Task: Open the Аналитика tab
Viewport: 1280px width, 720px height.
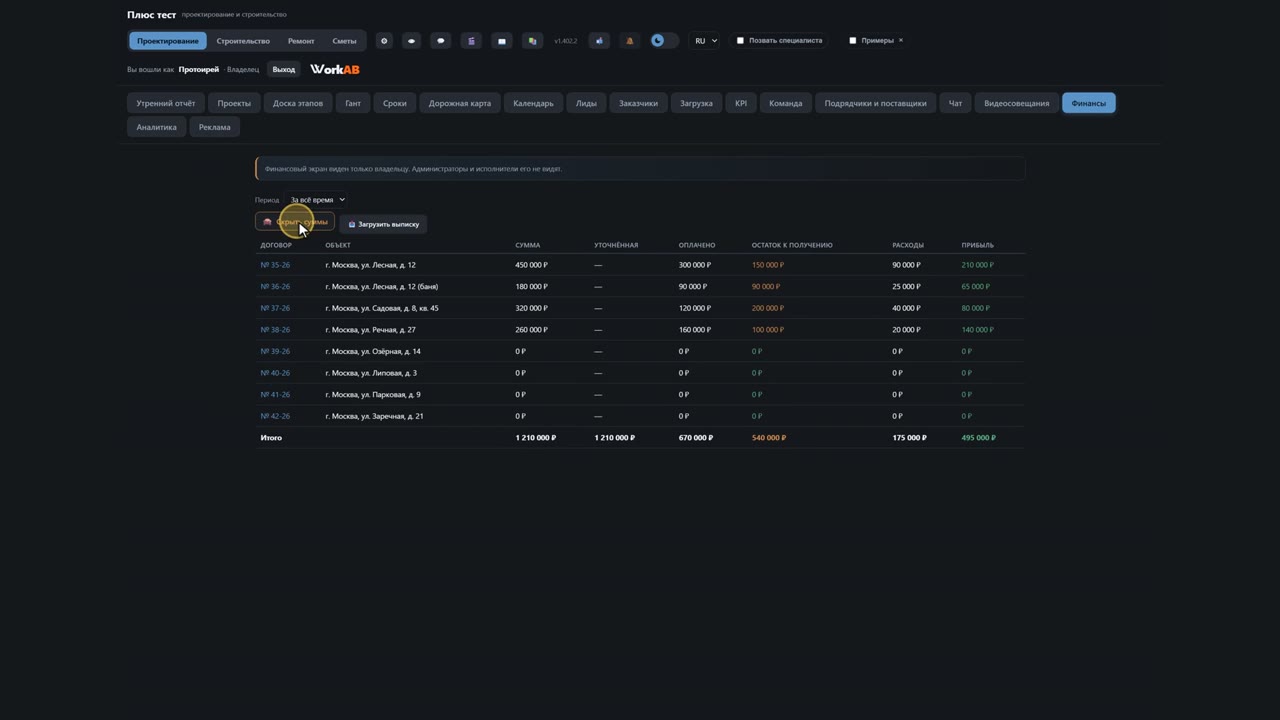Action: tap(157, 127)
